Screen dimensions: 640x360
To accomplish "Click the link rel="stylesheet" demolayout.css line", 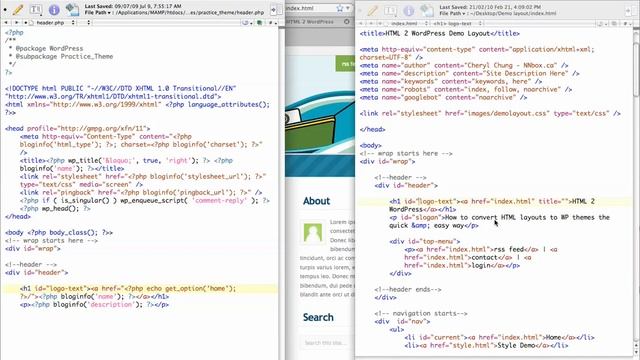I will point(490,113).
